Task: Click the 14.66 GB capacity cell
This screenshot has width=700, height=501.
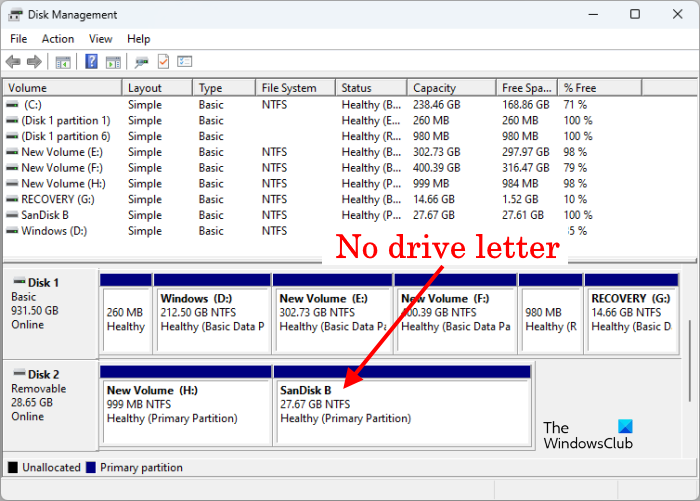Action: (x=433, y=199)
